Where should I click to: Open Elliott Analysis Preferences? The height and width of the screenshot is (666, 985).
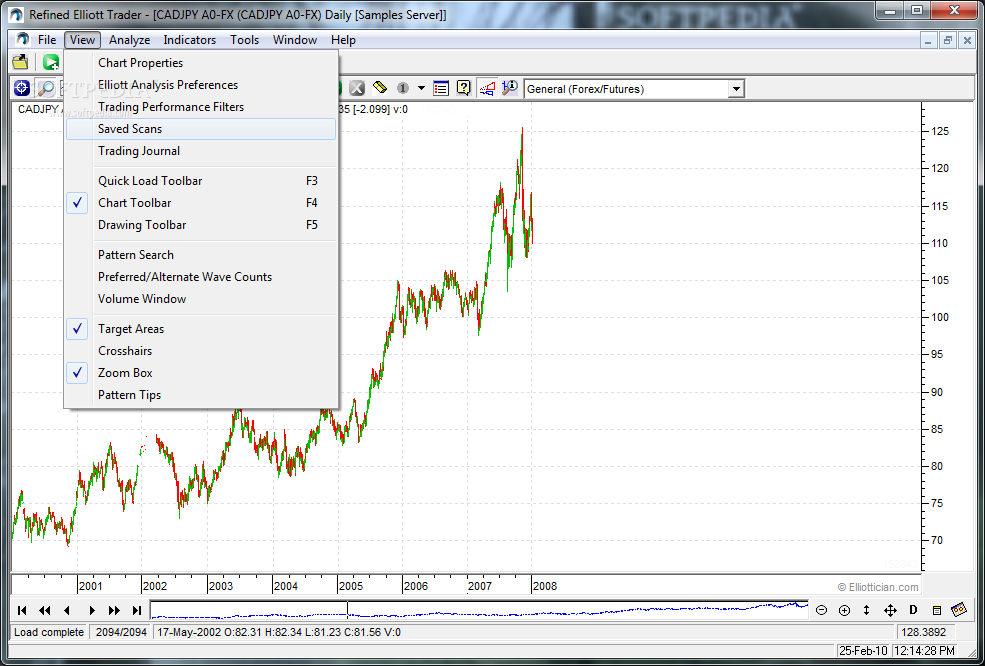[201, 85]
